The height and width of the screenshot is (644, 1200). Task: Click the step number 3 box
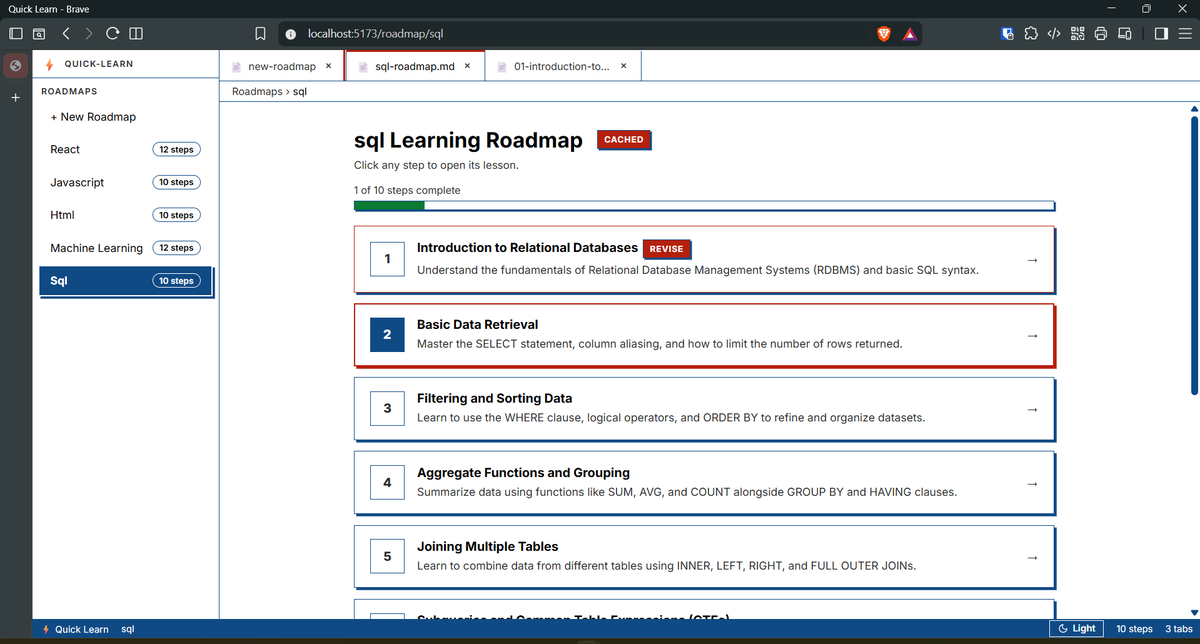coord(387,408)
